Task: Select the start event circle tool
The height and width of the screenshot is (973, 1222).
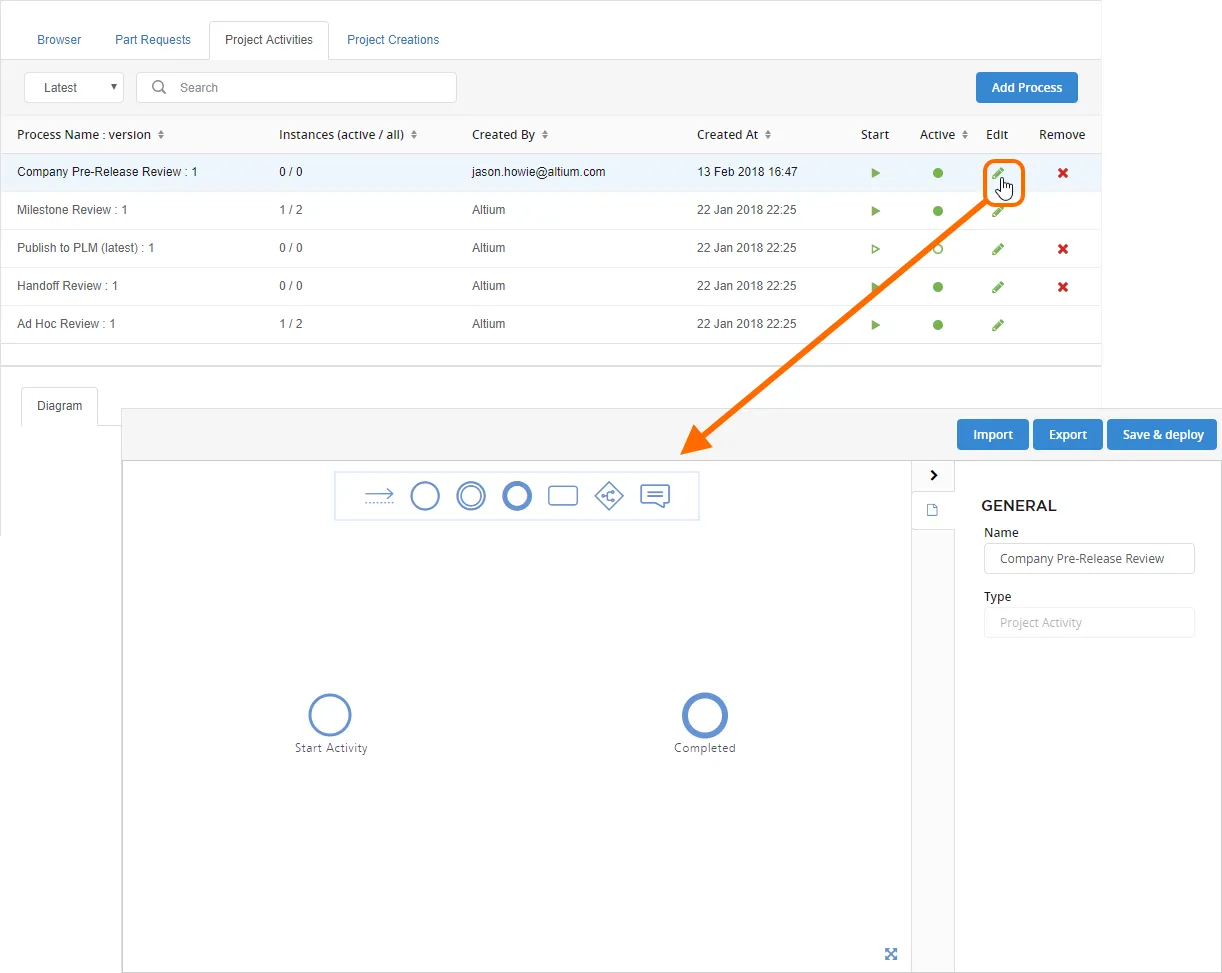Action: [425, 496]
